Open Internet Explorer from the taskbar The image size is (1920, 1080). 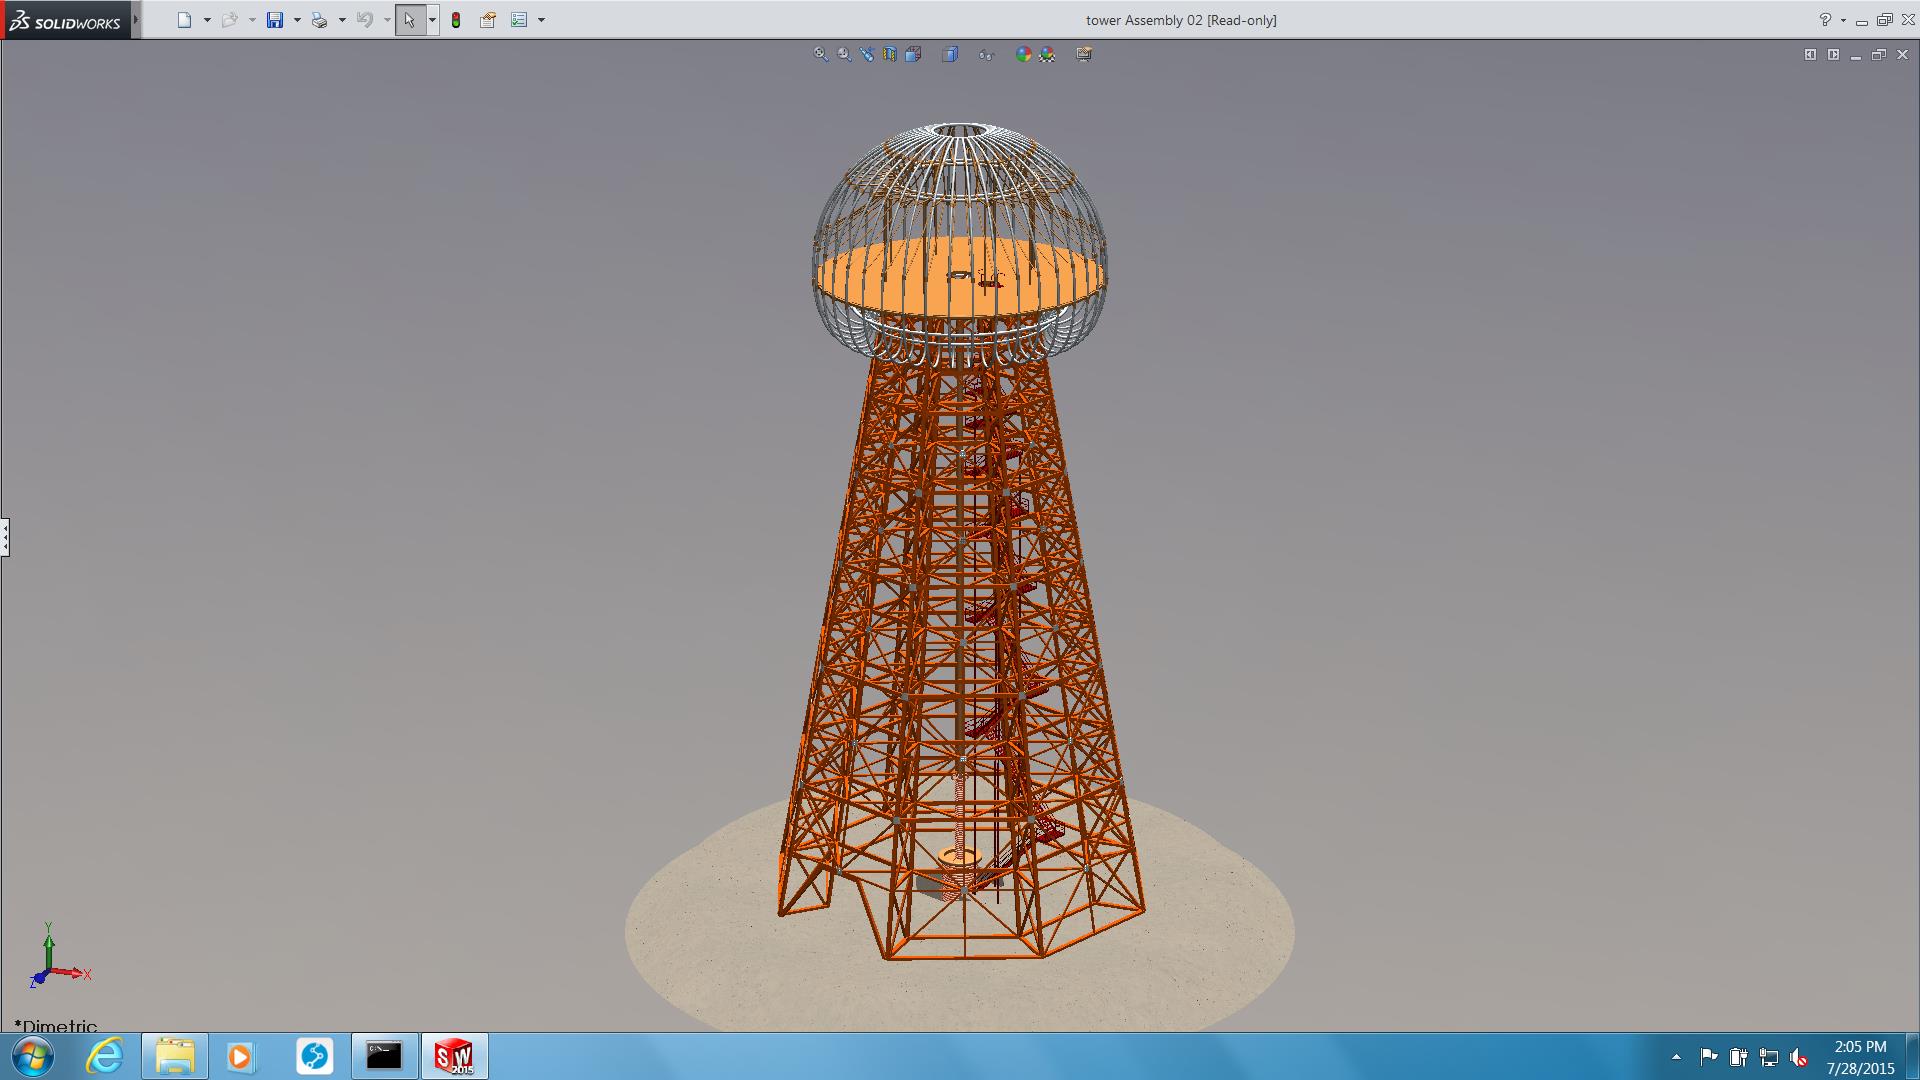(x=105, y=1056)
